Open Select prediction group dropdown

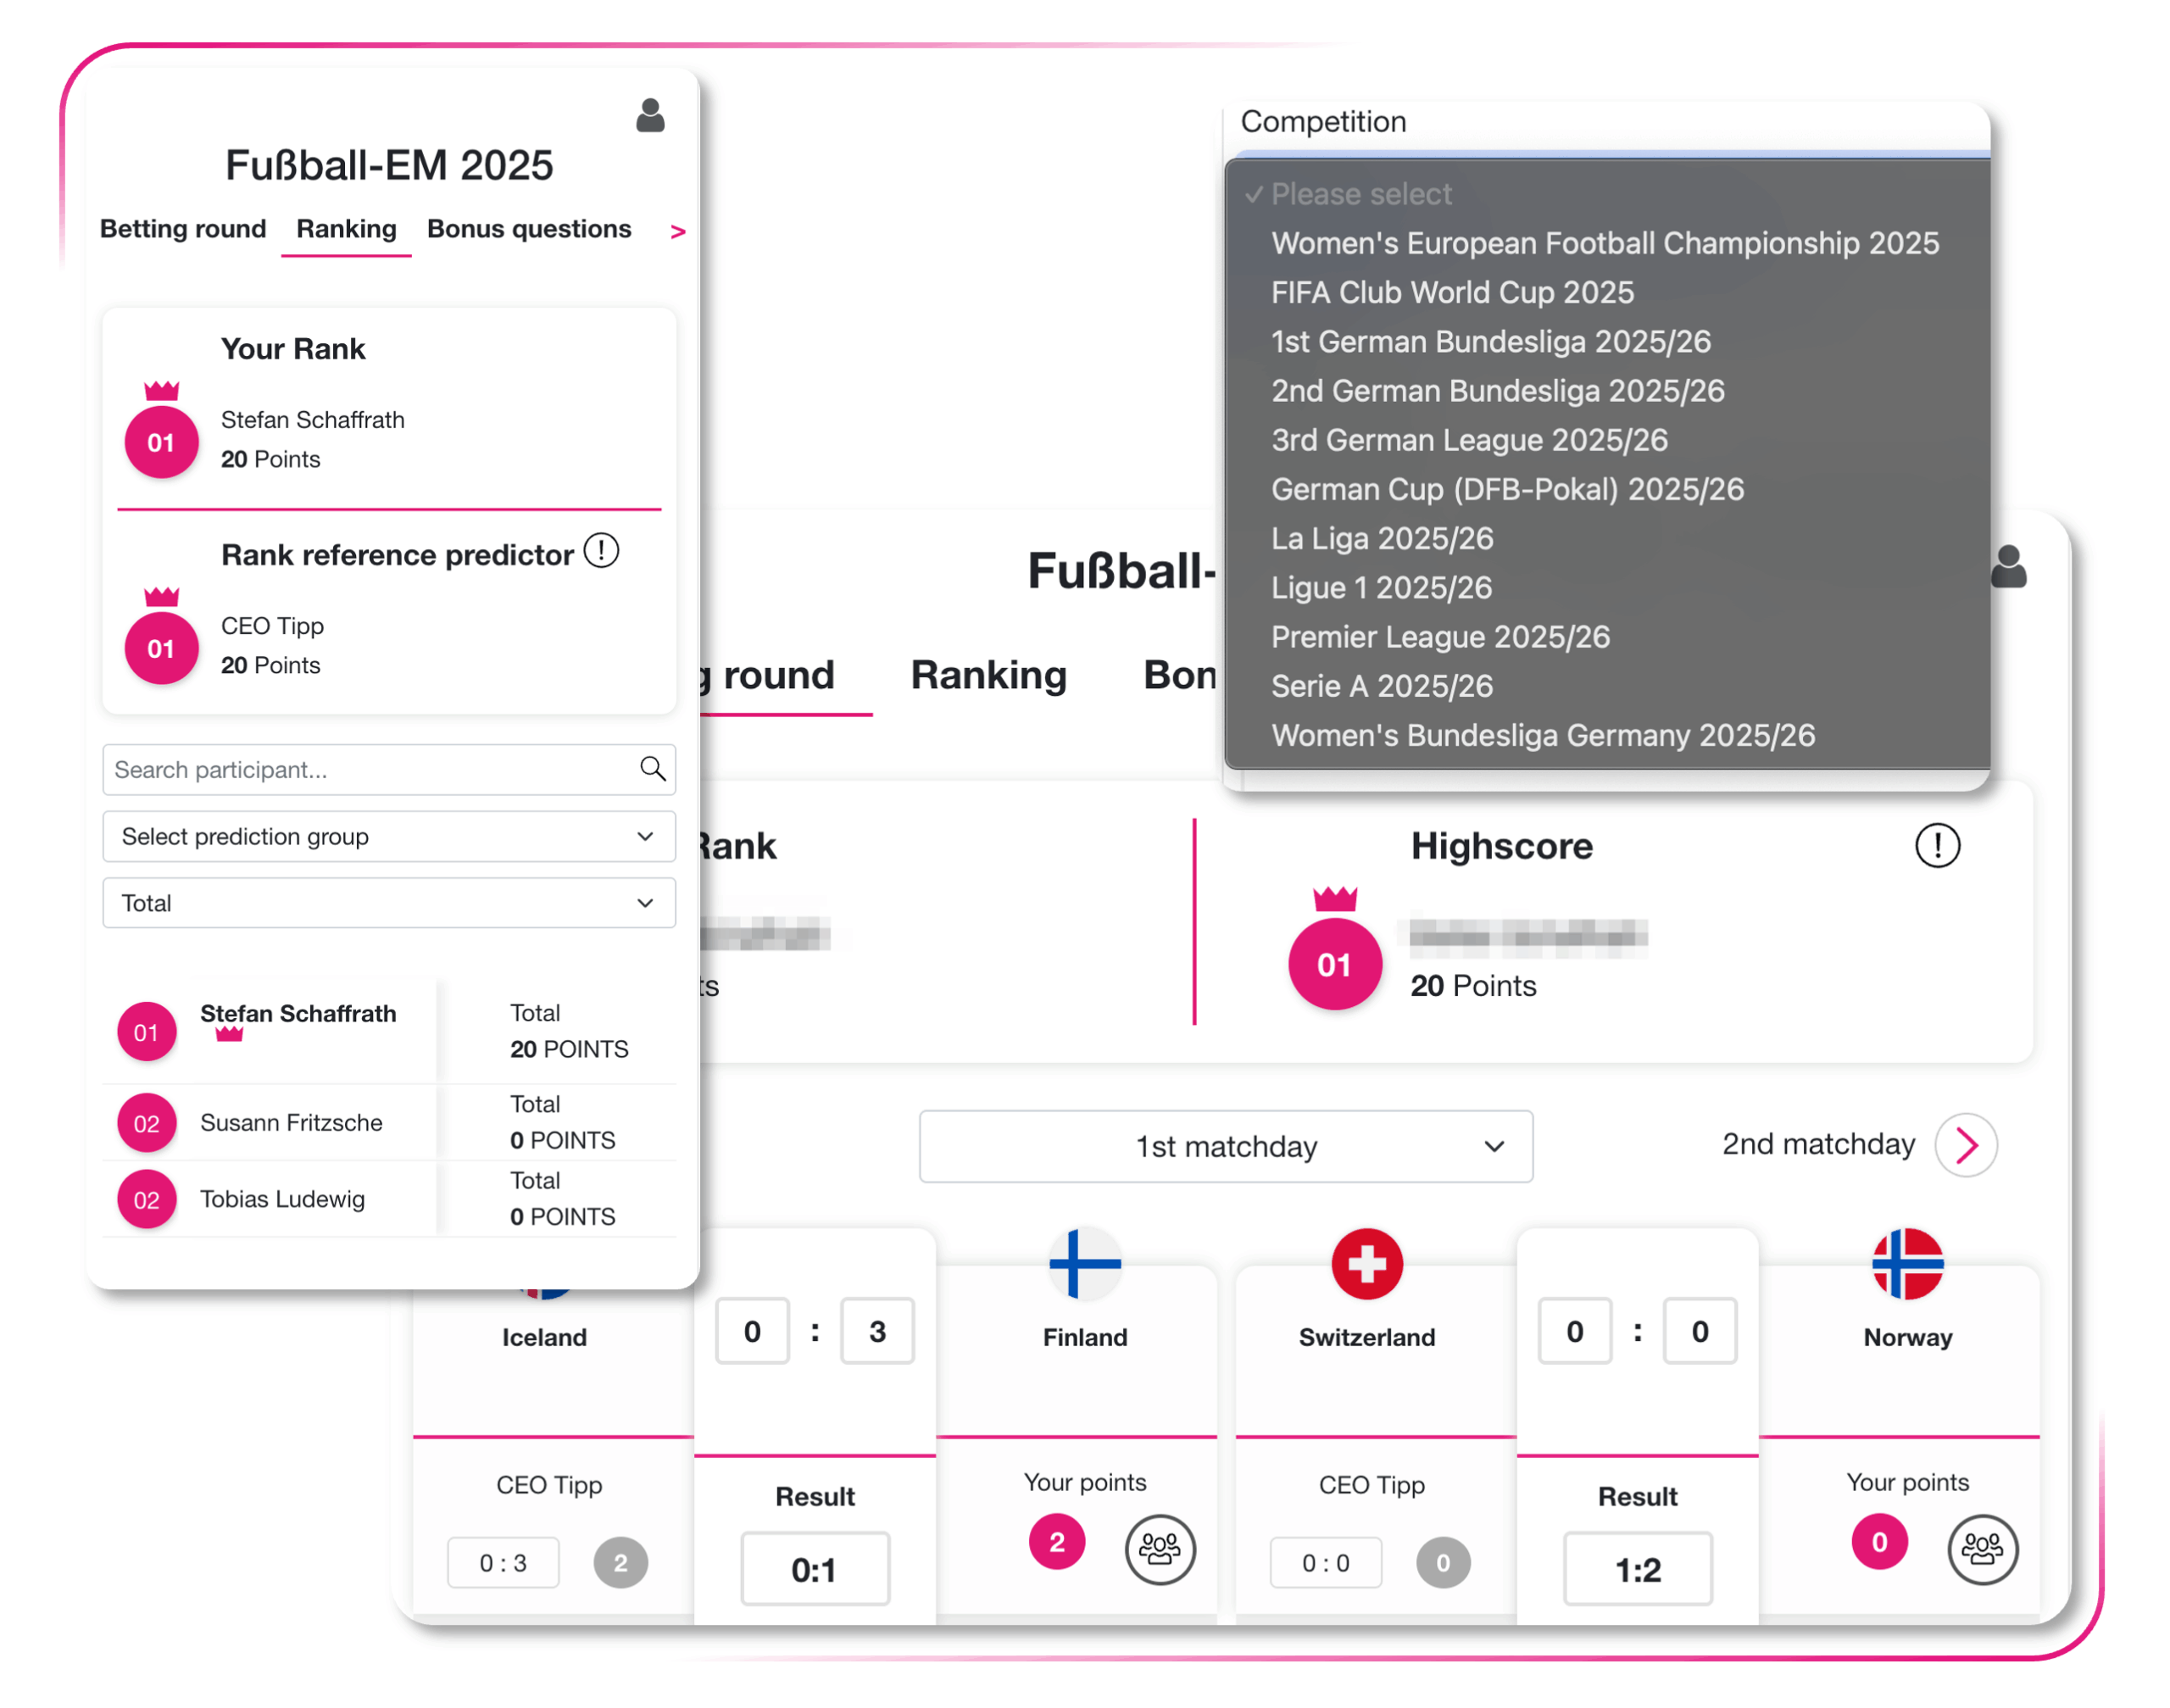click(x=389, y=836)
